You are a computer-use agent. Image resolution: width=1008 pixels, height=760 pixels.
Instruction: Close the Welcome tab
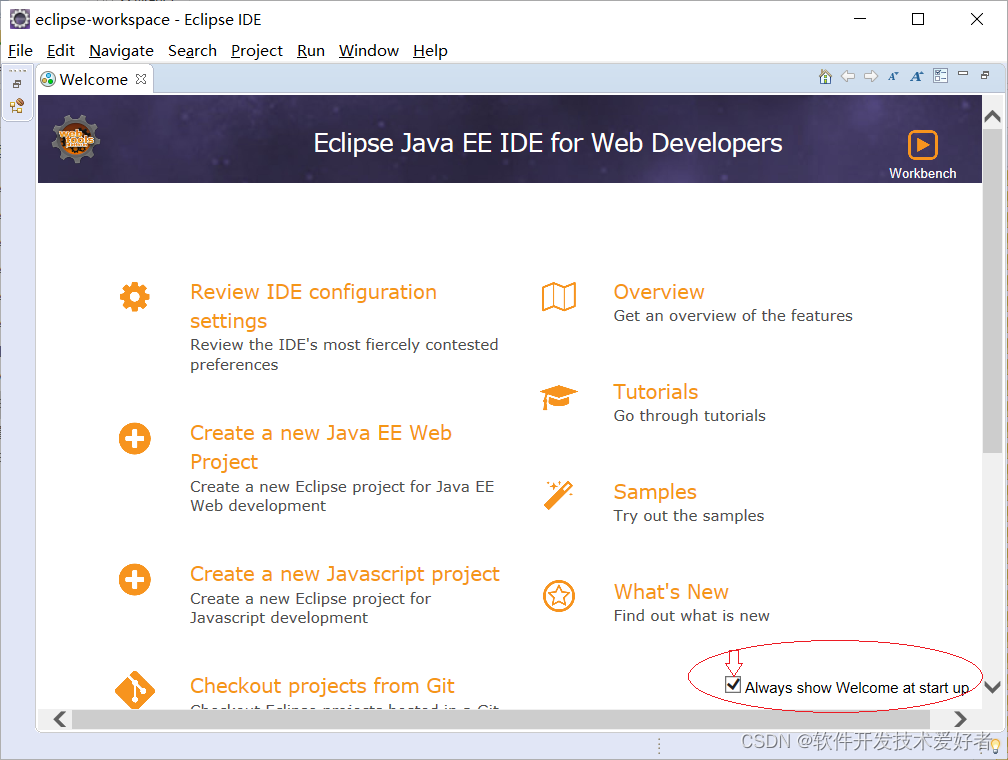(141, 78)
